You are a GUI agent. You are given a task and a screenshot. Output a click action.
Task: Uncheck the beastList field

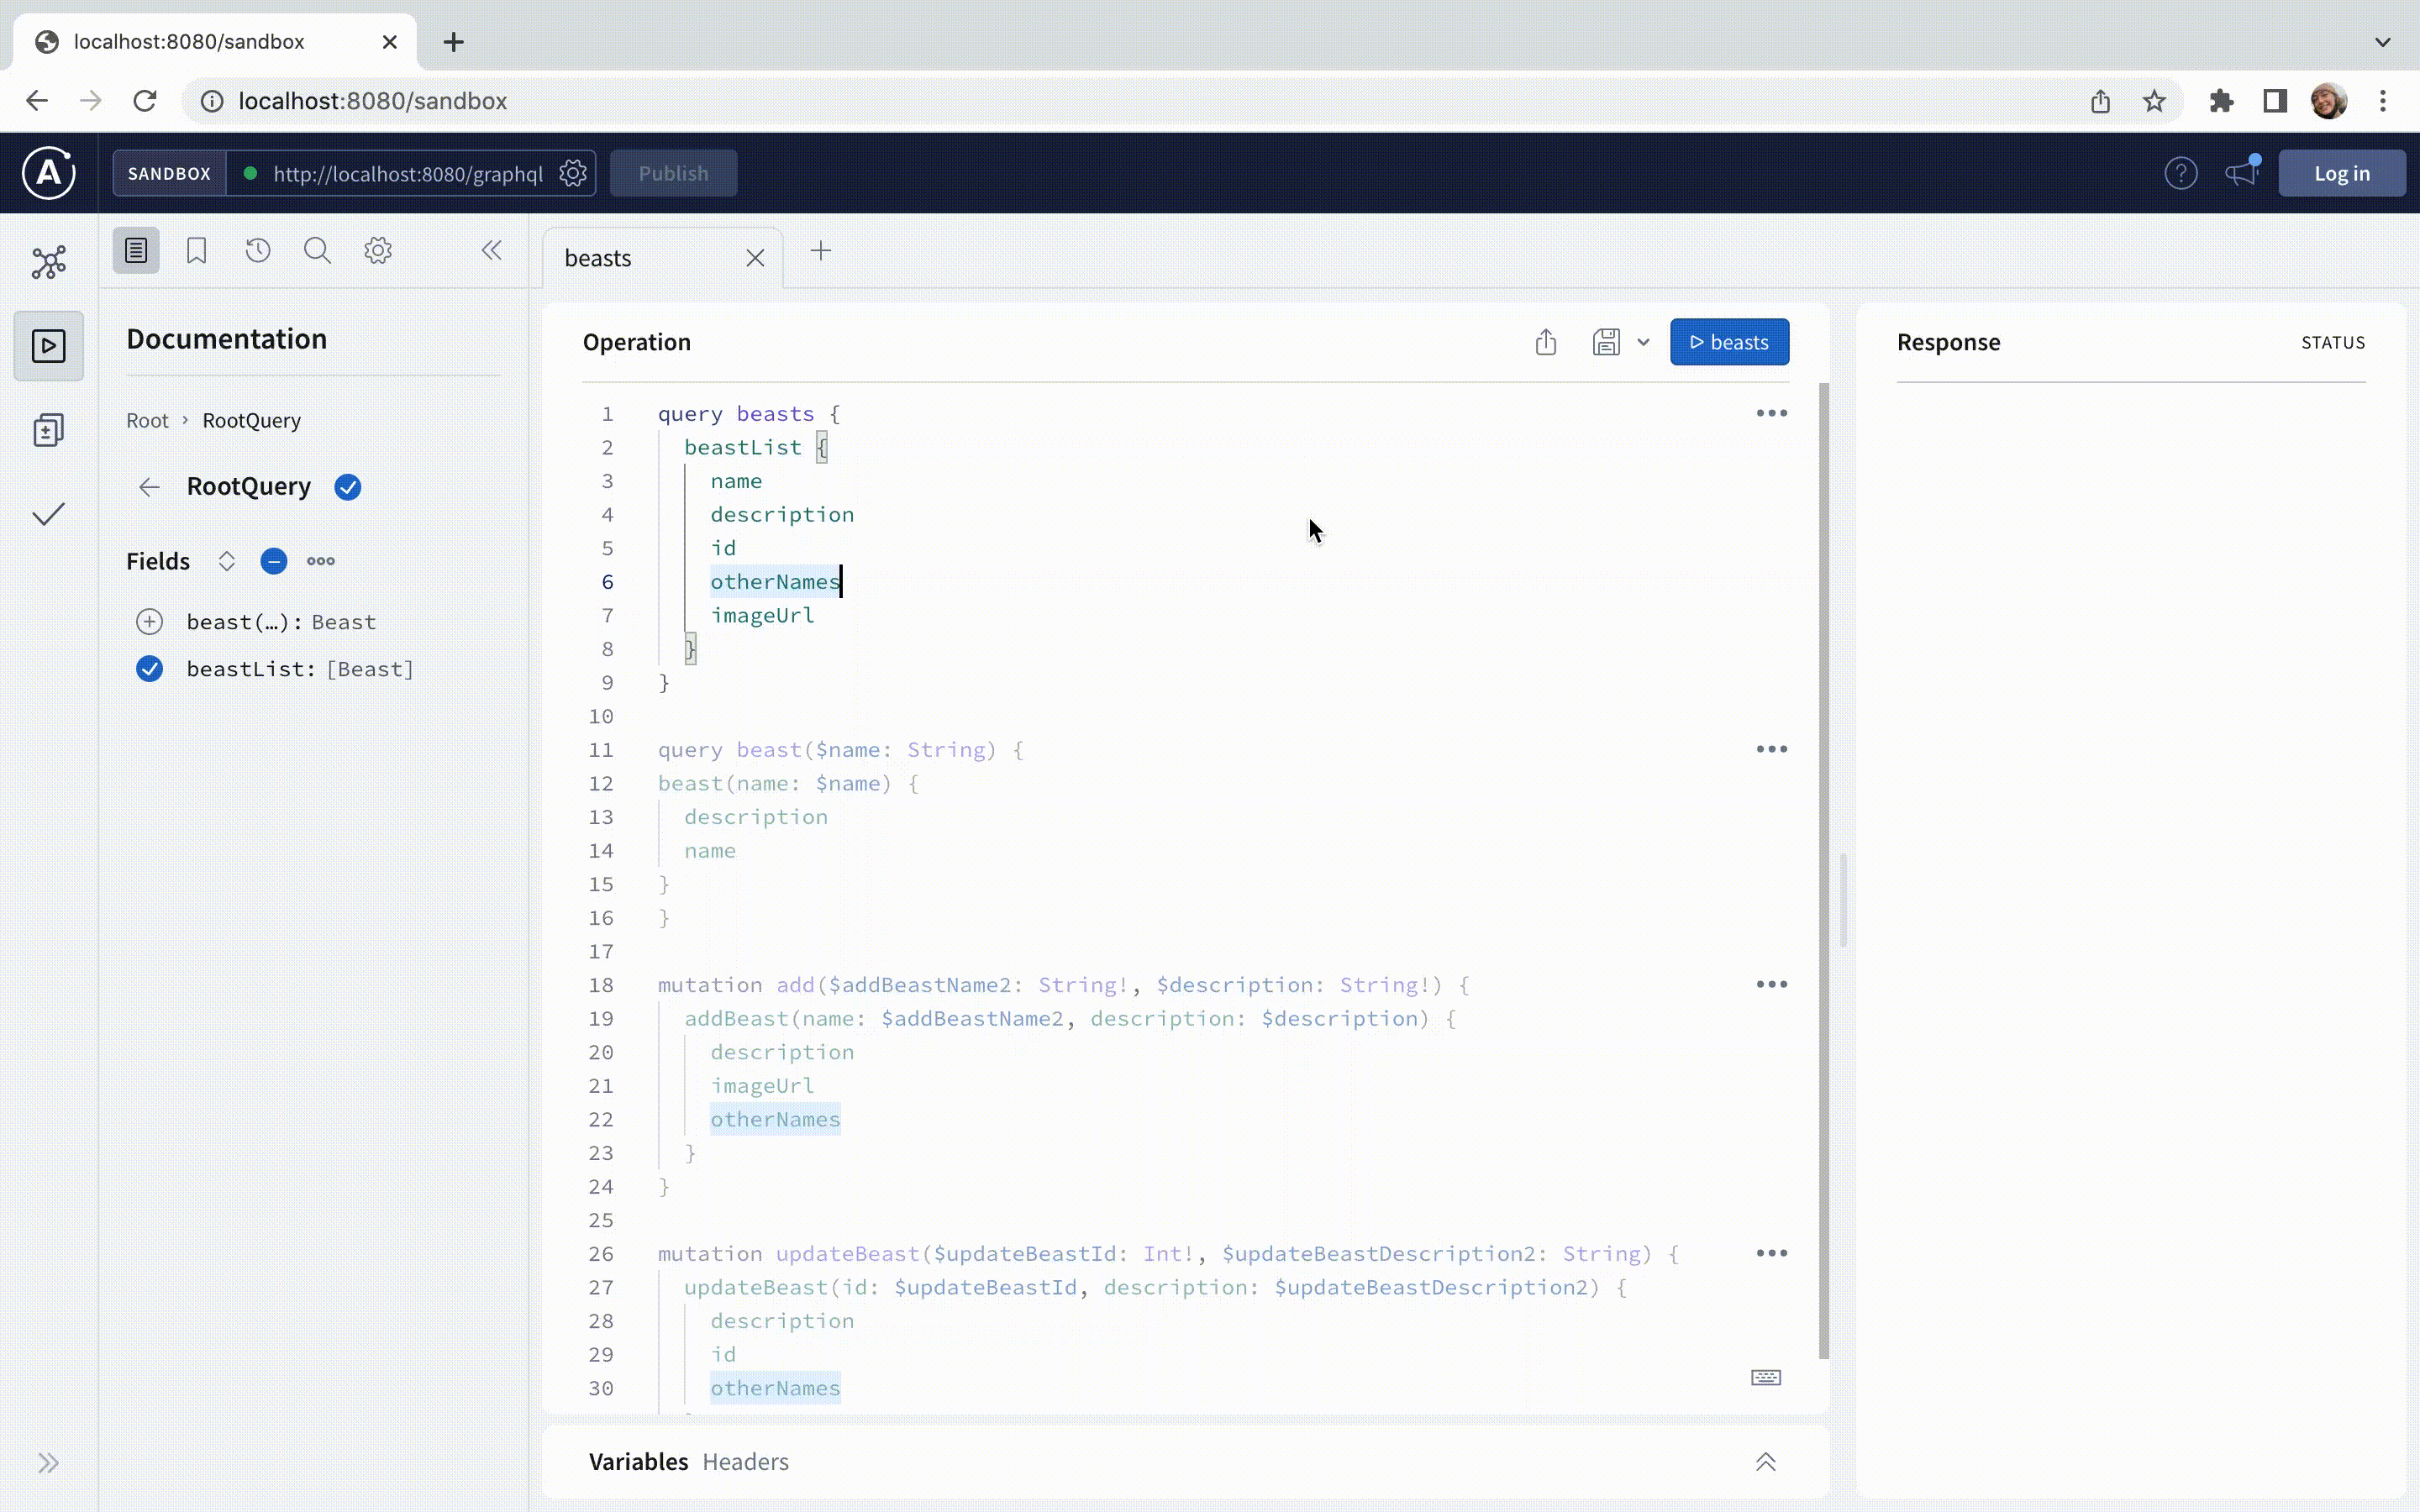coord(149,669)
